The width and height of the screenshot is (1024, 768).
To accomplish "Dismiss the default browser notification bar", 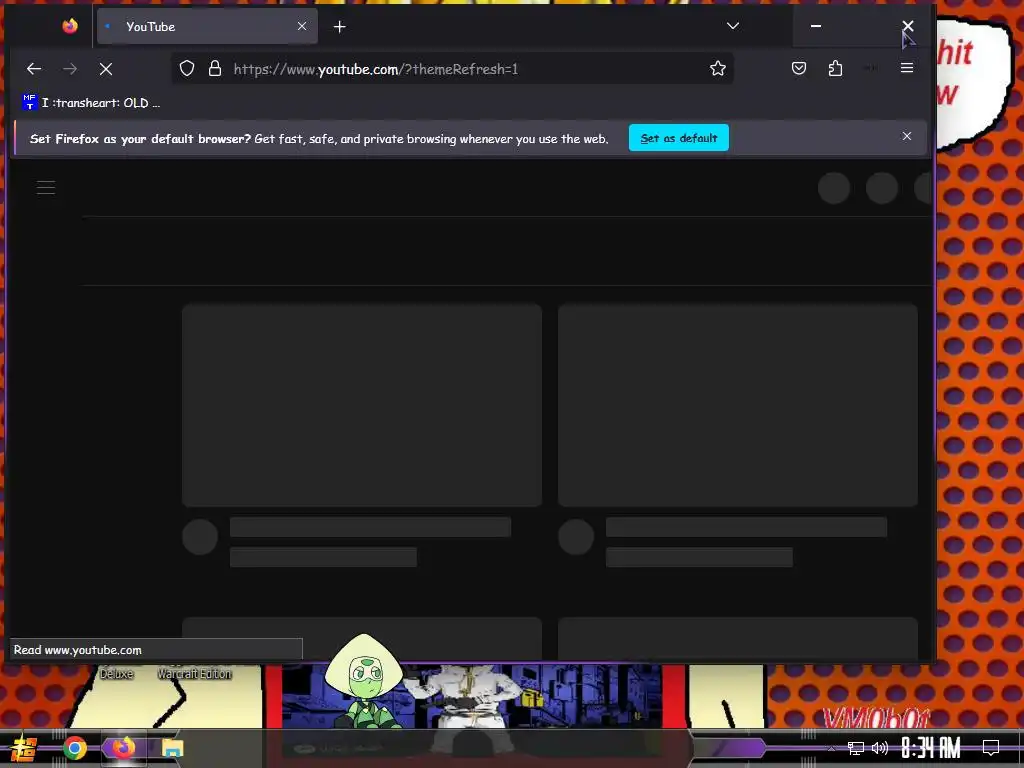I will 906,136.
